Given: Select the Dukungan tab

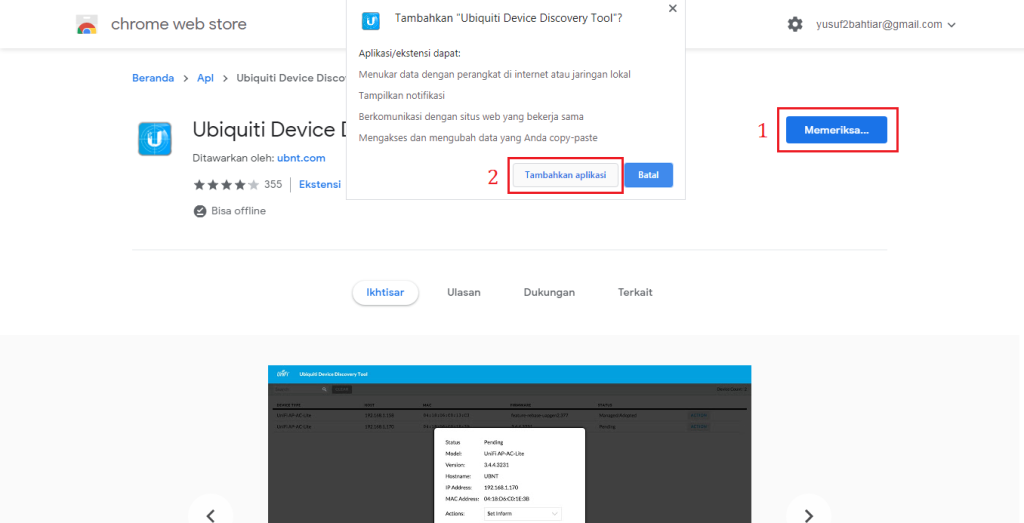Looking at the screenshot, I should pos(549,292).
